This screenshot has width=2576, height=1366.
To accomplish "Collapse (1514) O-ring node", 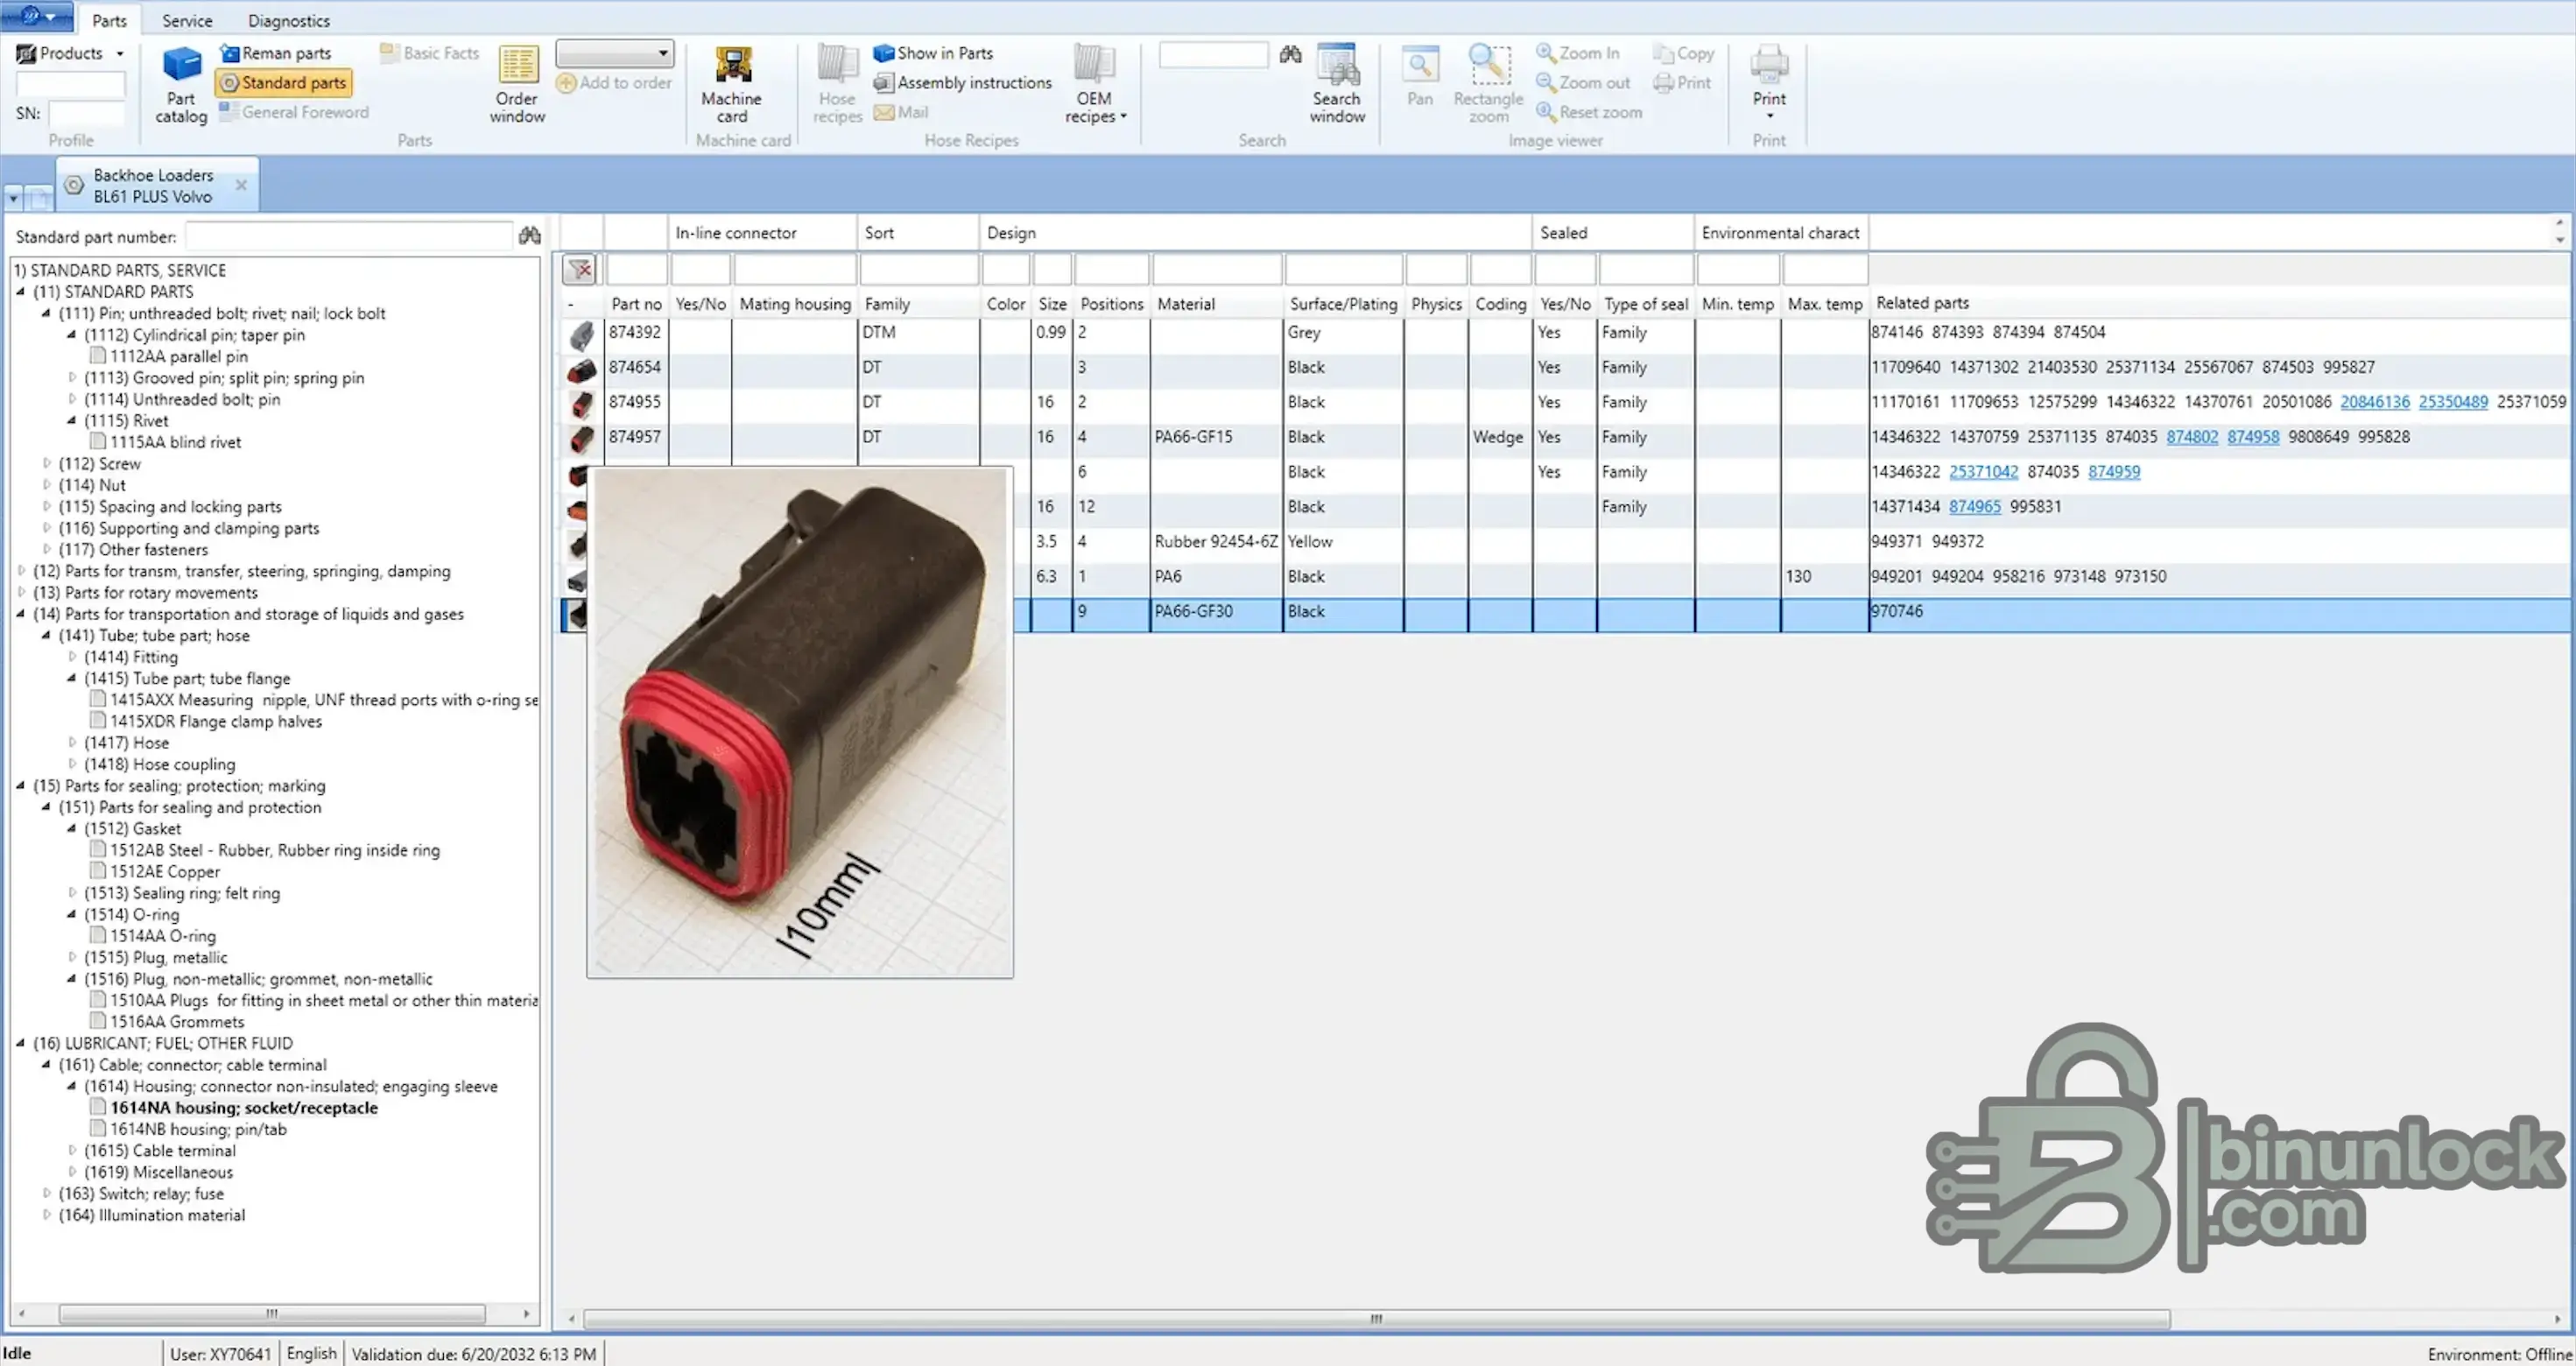I will coord(72,915).
